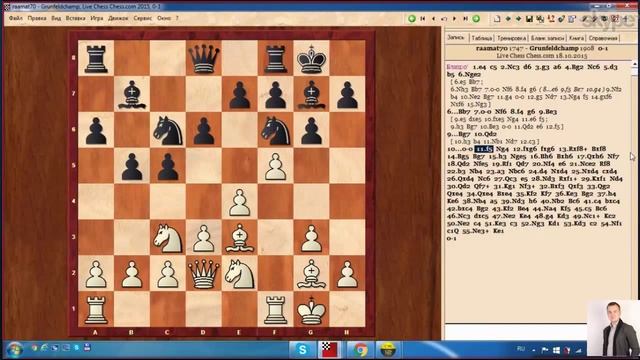
Task: Click the red numbers icon in toolbar
Action: click(551, 19)
